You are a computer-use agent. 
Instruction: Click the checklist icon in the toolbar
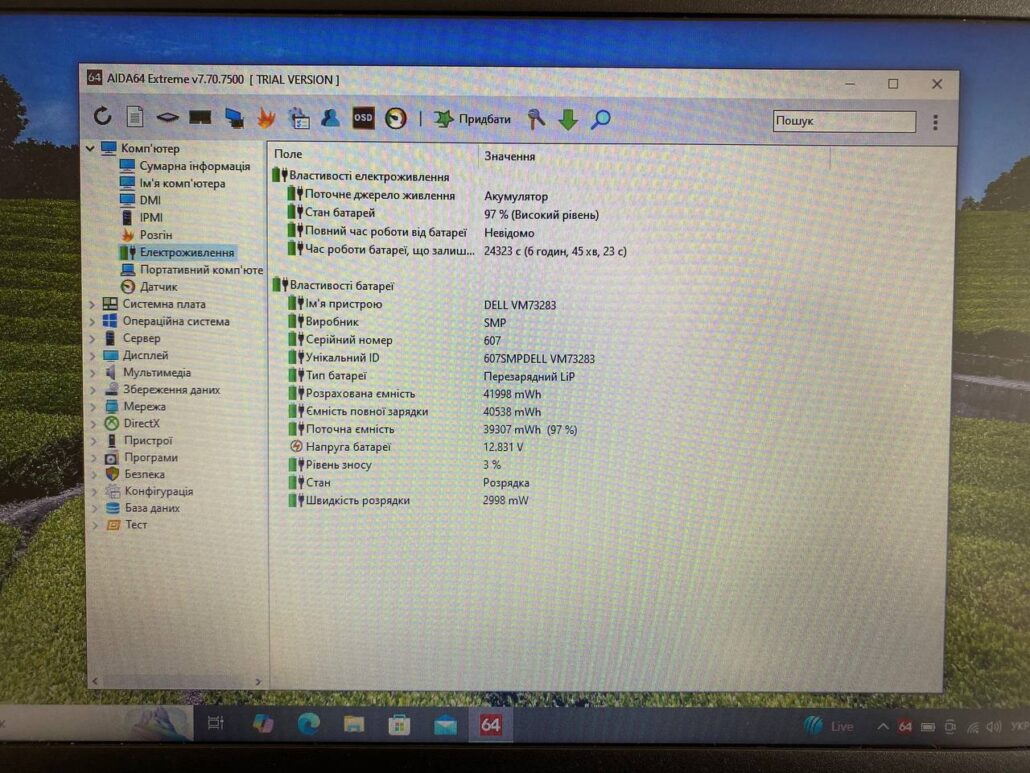pos(299,118)
